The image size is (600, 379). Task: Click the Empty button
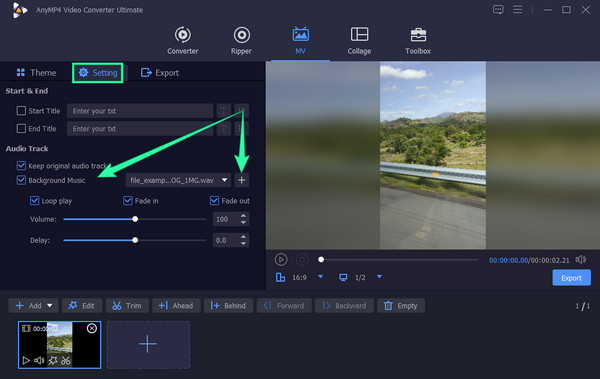(401, 305)
